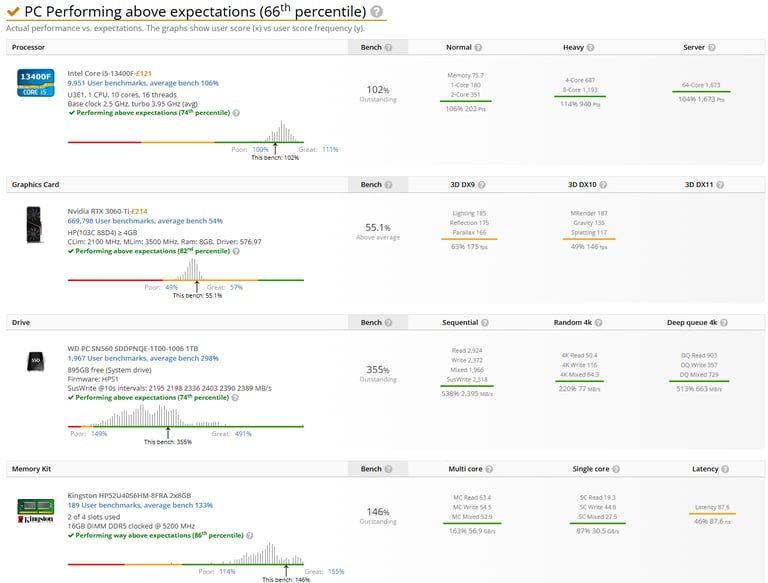The image size is (768, 583).
Task: Click help icon by processor 74th percentile text
Action: [236, 113]
